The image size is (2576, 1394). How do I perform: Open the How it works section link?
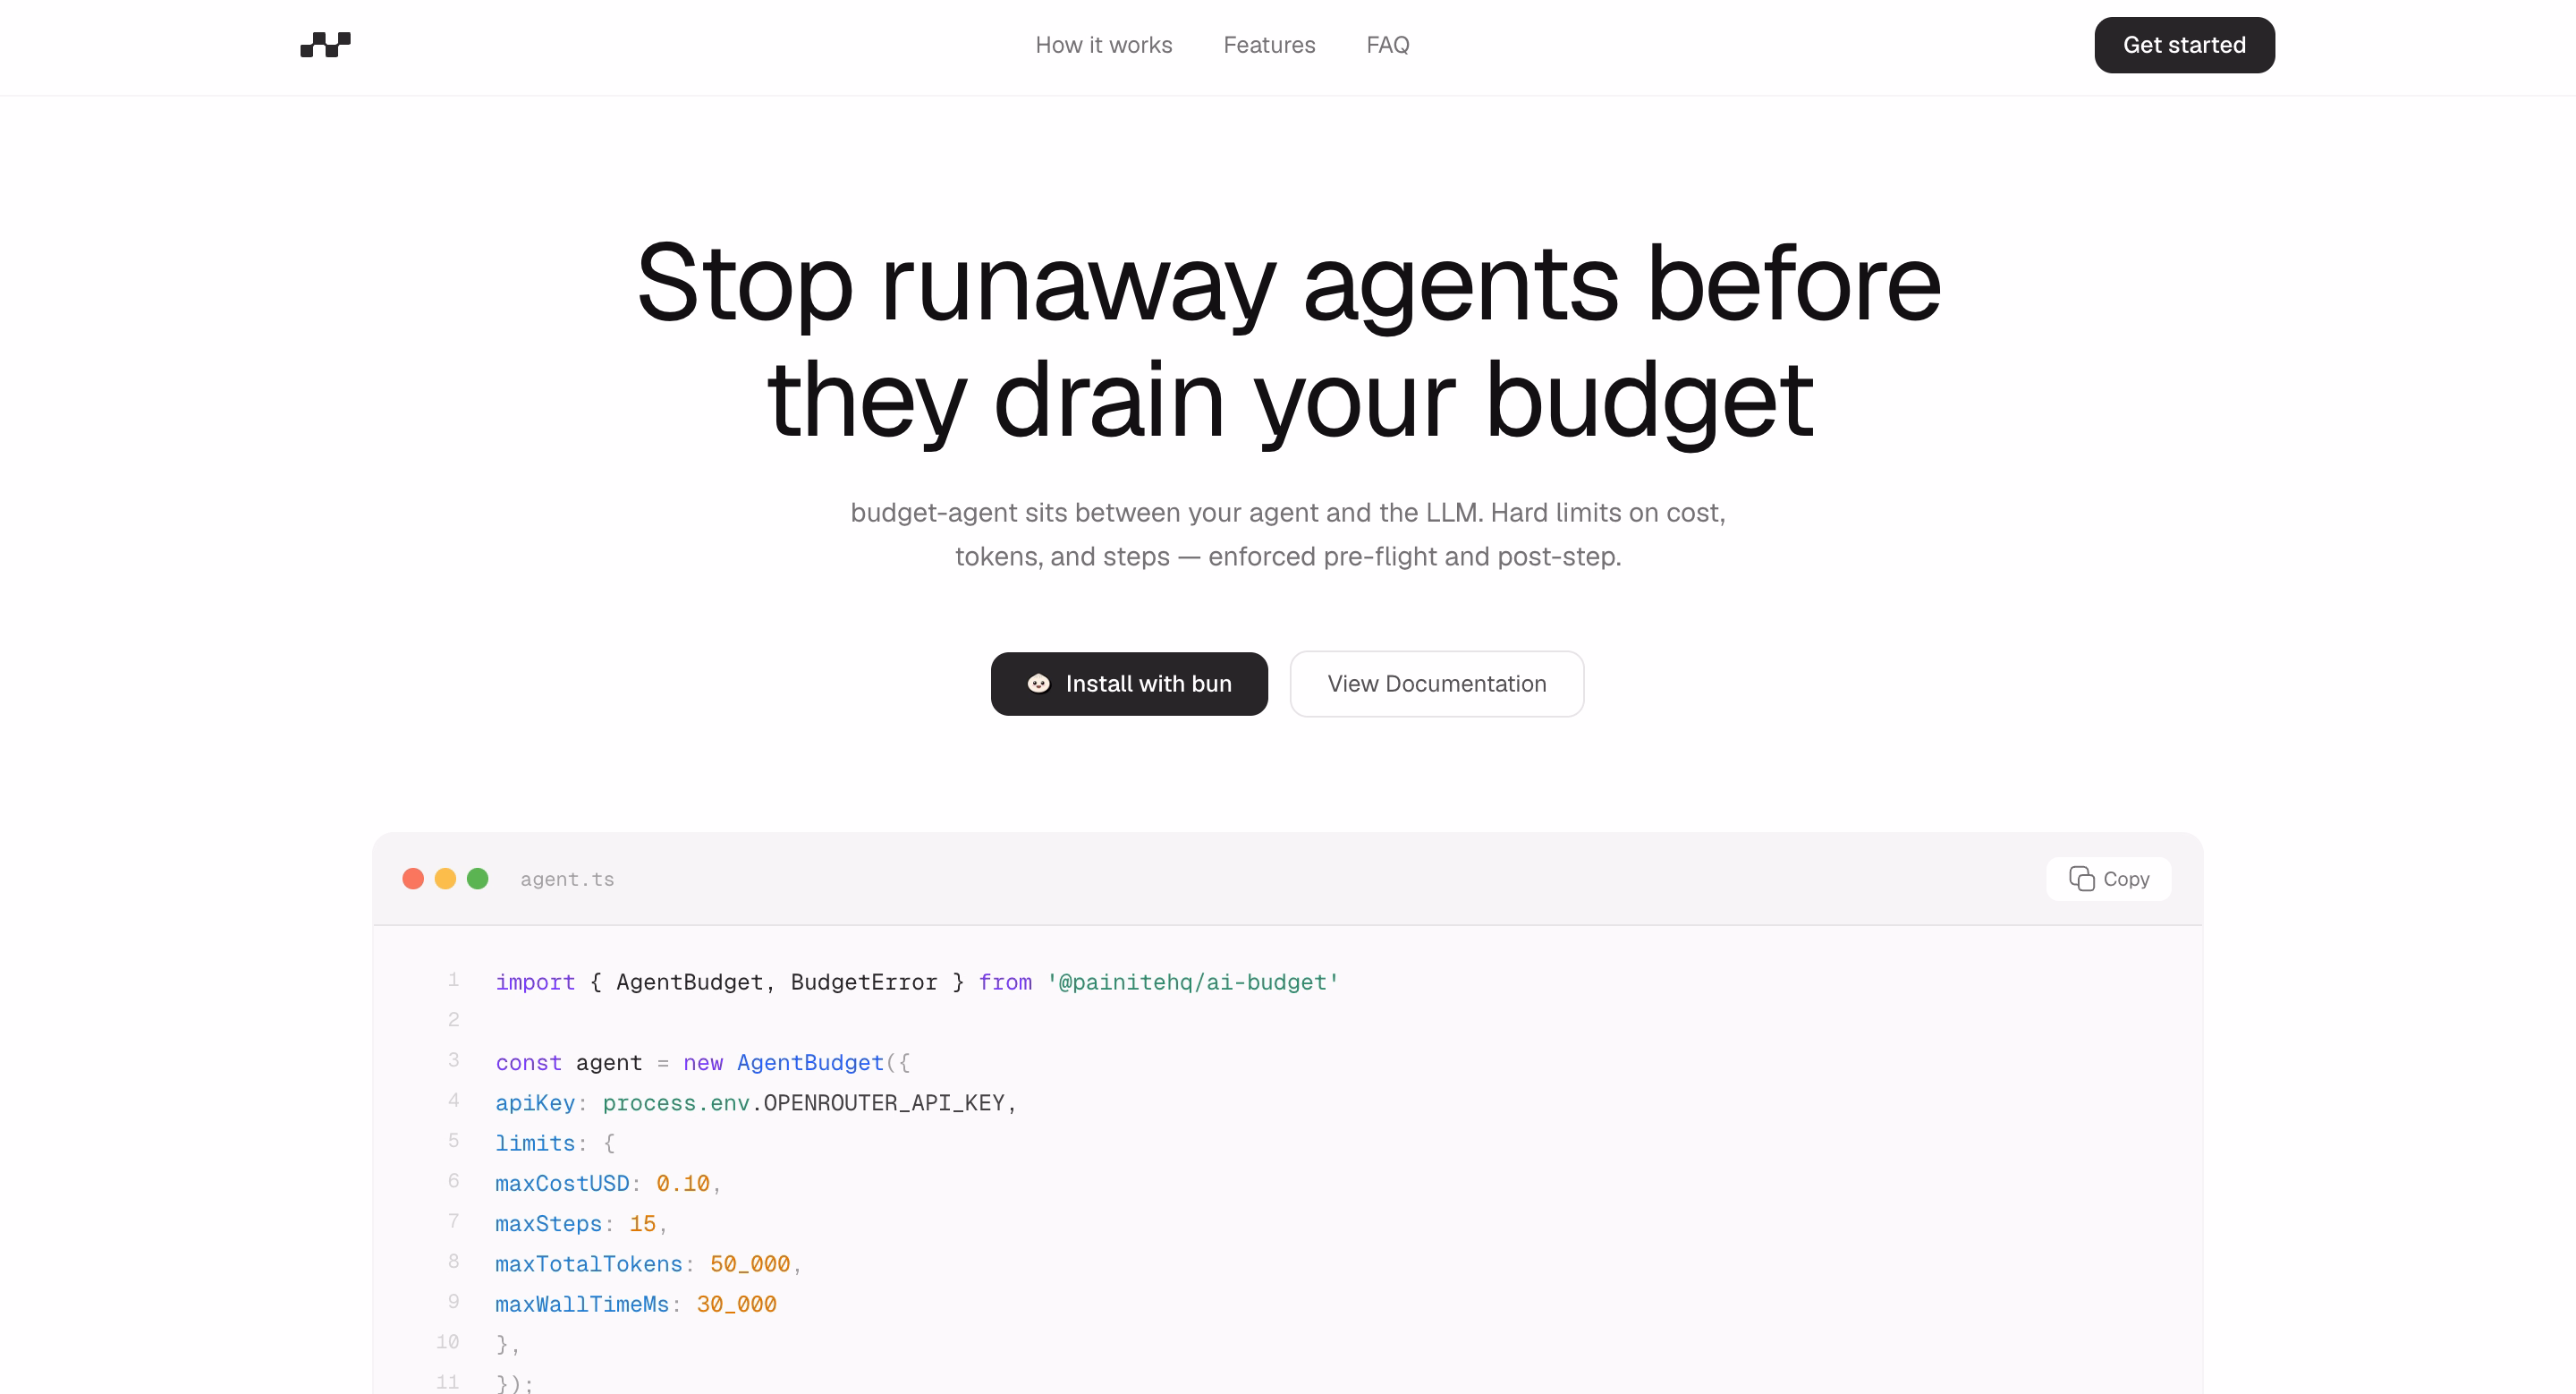point(1103,45)
